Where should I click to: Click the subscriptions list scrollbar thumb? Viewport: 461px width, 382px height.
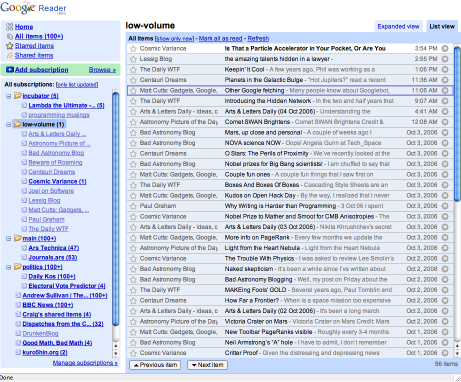pyautogui.click(x=116, y=209)
